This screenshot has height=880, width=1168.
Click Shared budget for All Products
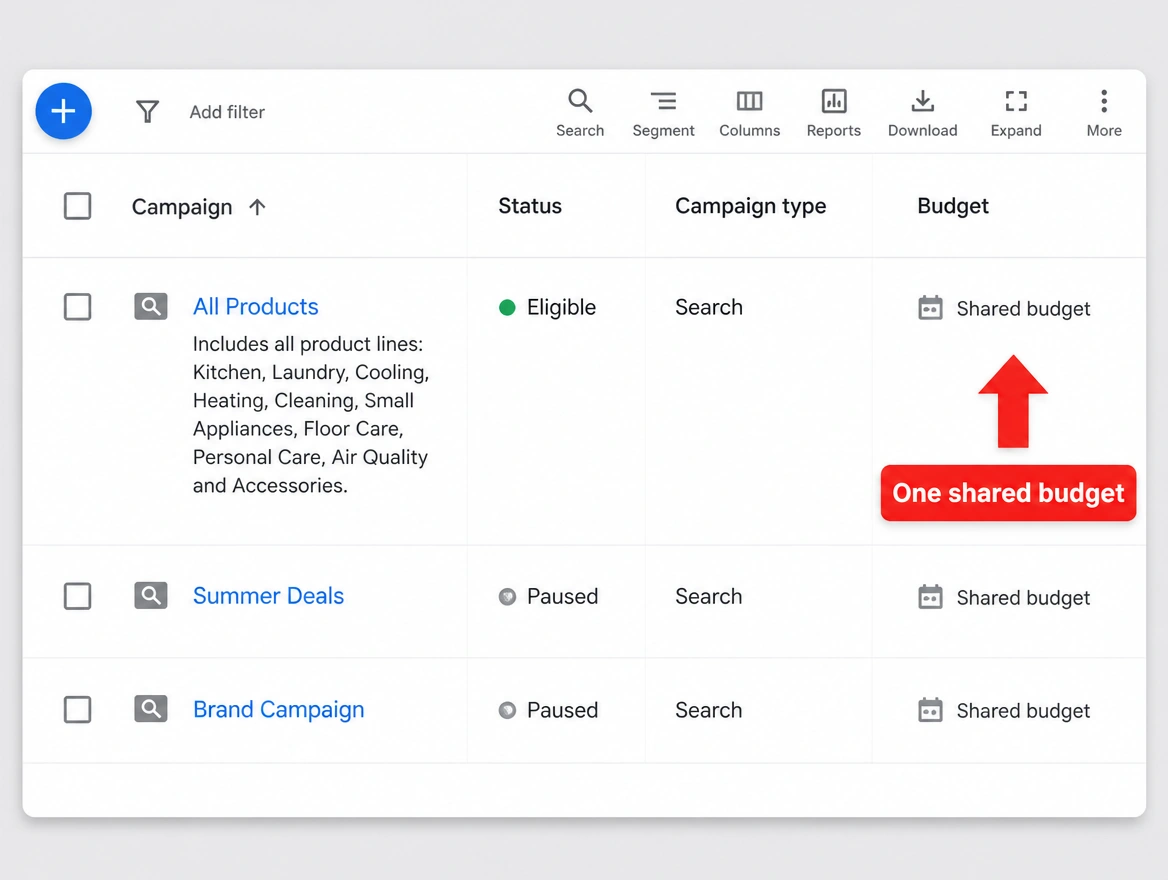click(x=1023, y=308)
